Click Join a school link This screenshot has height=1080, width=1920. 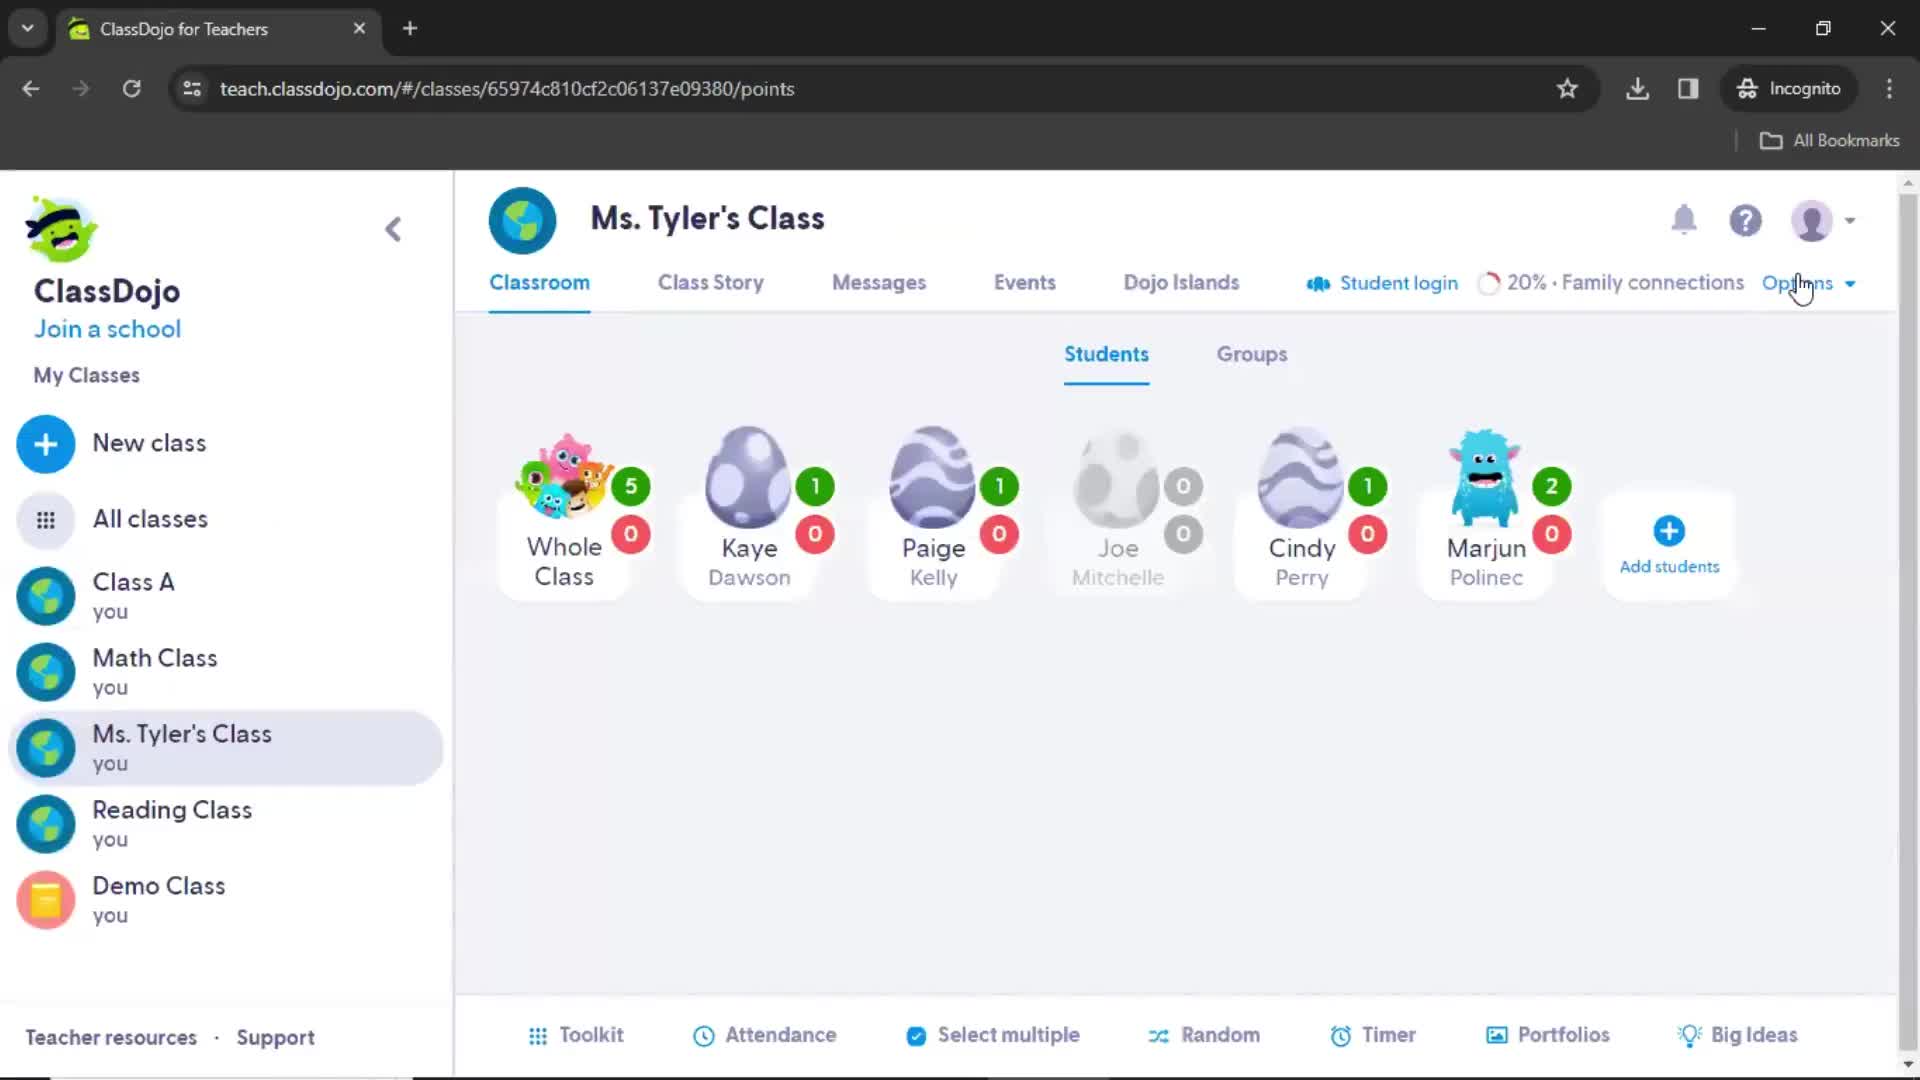[107, 328]
